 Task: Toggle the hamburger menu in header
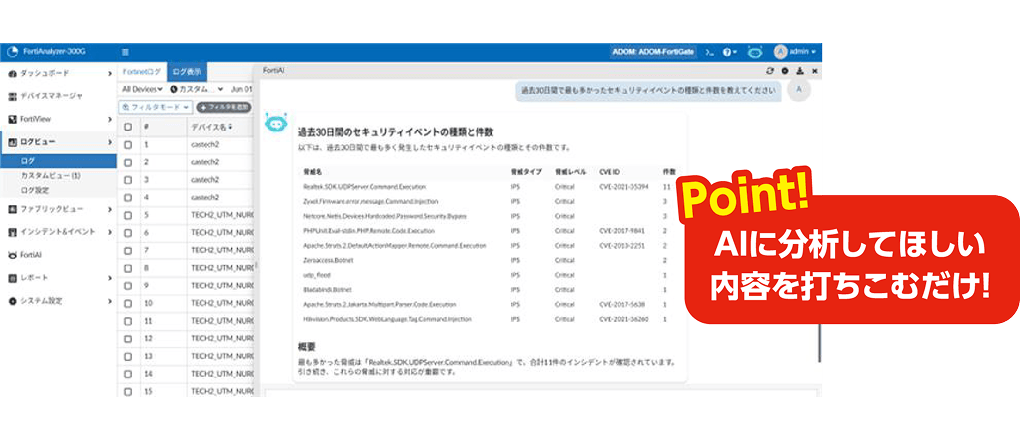(126, 52)
